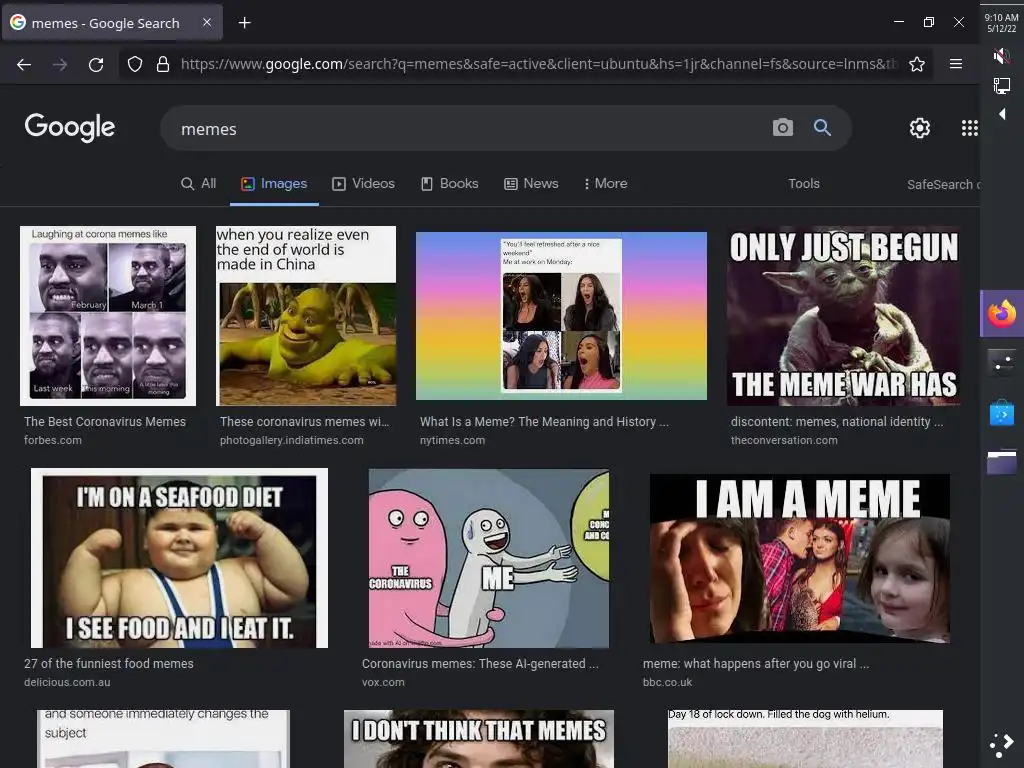This screenshot has height=768, width=1024.
Task: Open 27 of the funniest food memes link
Action: 109,664
